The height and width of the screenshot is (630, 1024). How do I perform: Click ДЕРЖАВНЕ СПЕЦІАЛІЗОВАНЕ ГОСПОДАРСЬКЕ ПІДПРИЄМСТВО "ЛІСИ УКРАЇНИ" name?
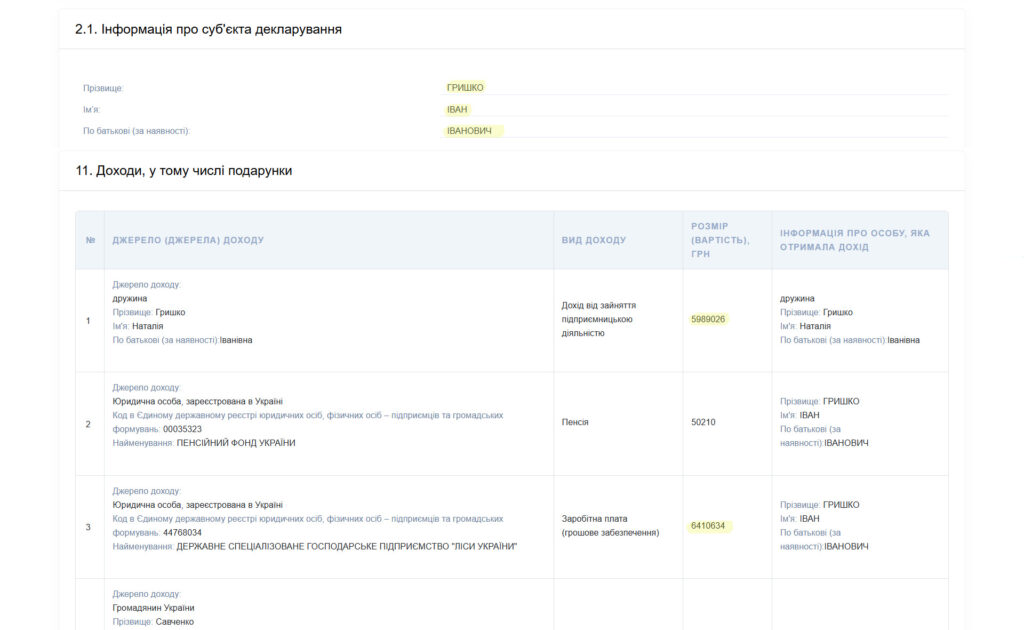point(347,546)
